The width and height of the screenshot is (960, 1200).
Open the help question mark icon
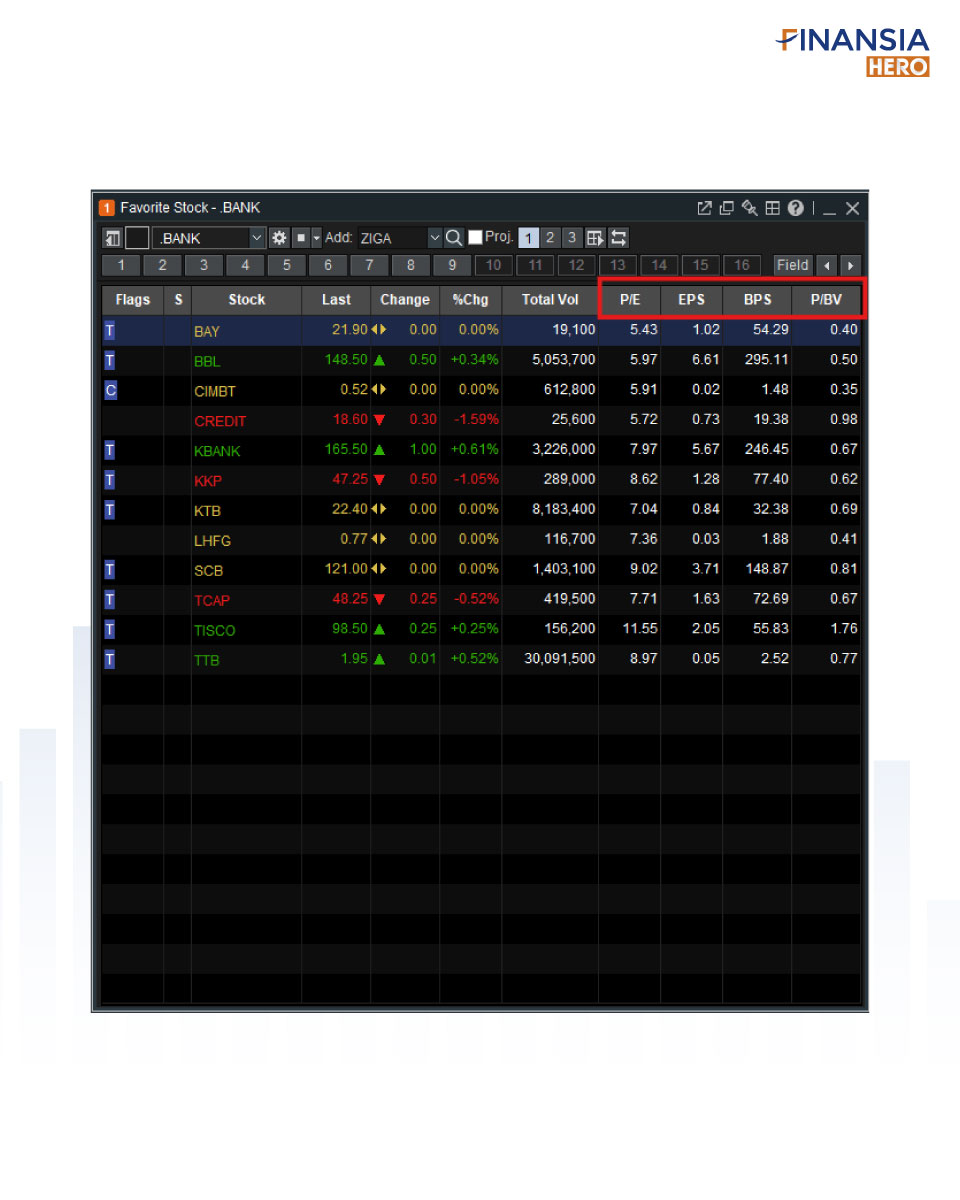[795, 208]
